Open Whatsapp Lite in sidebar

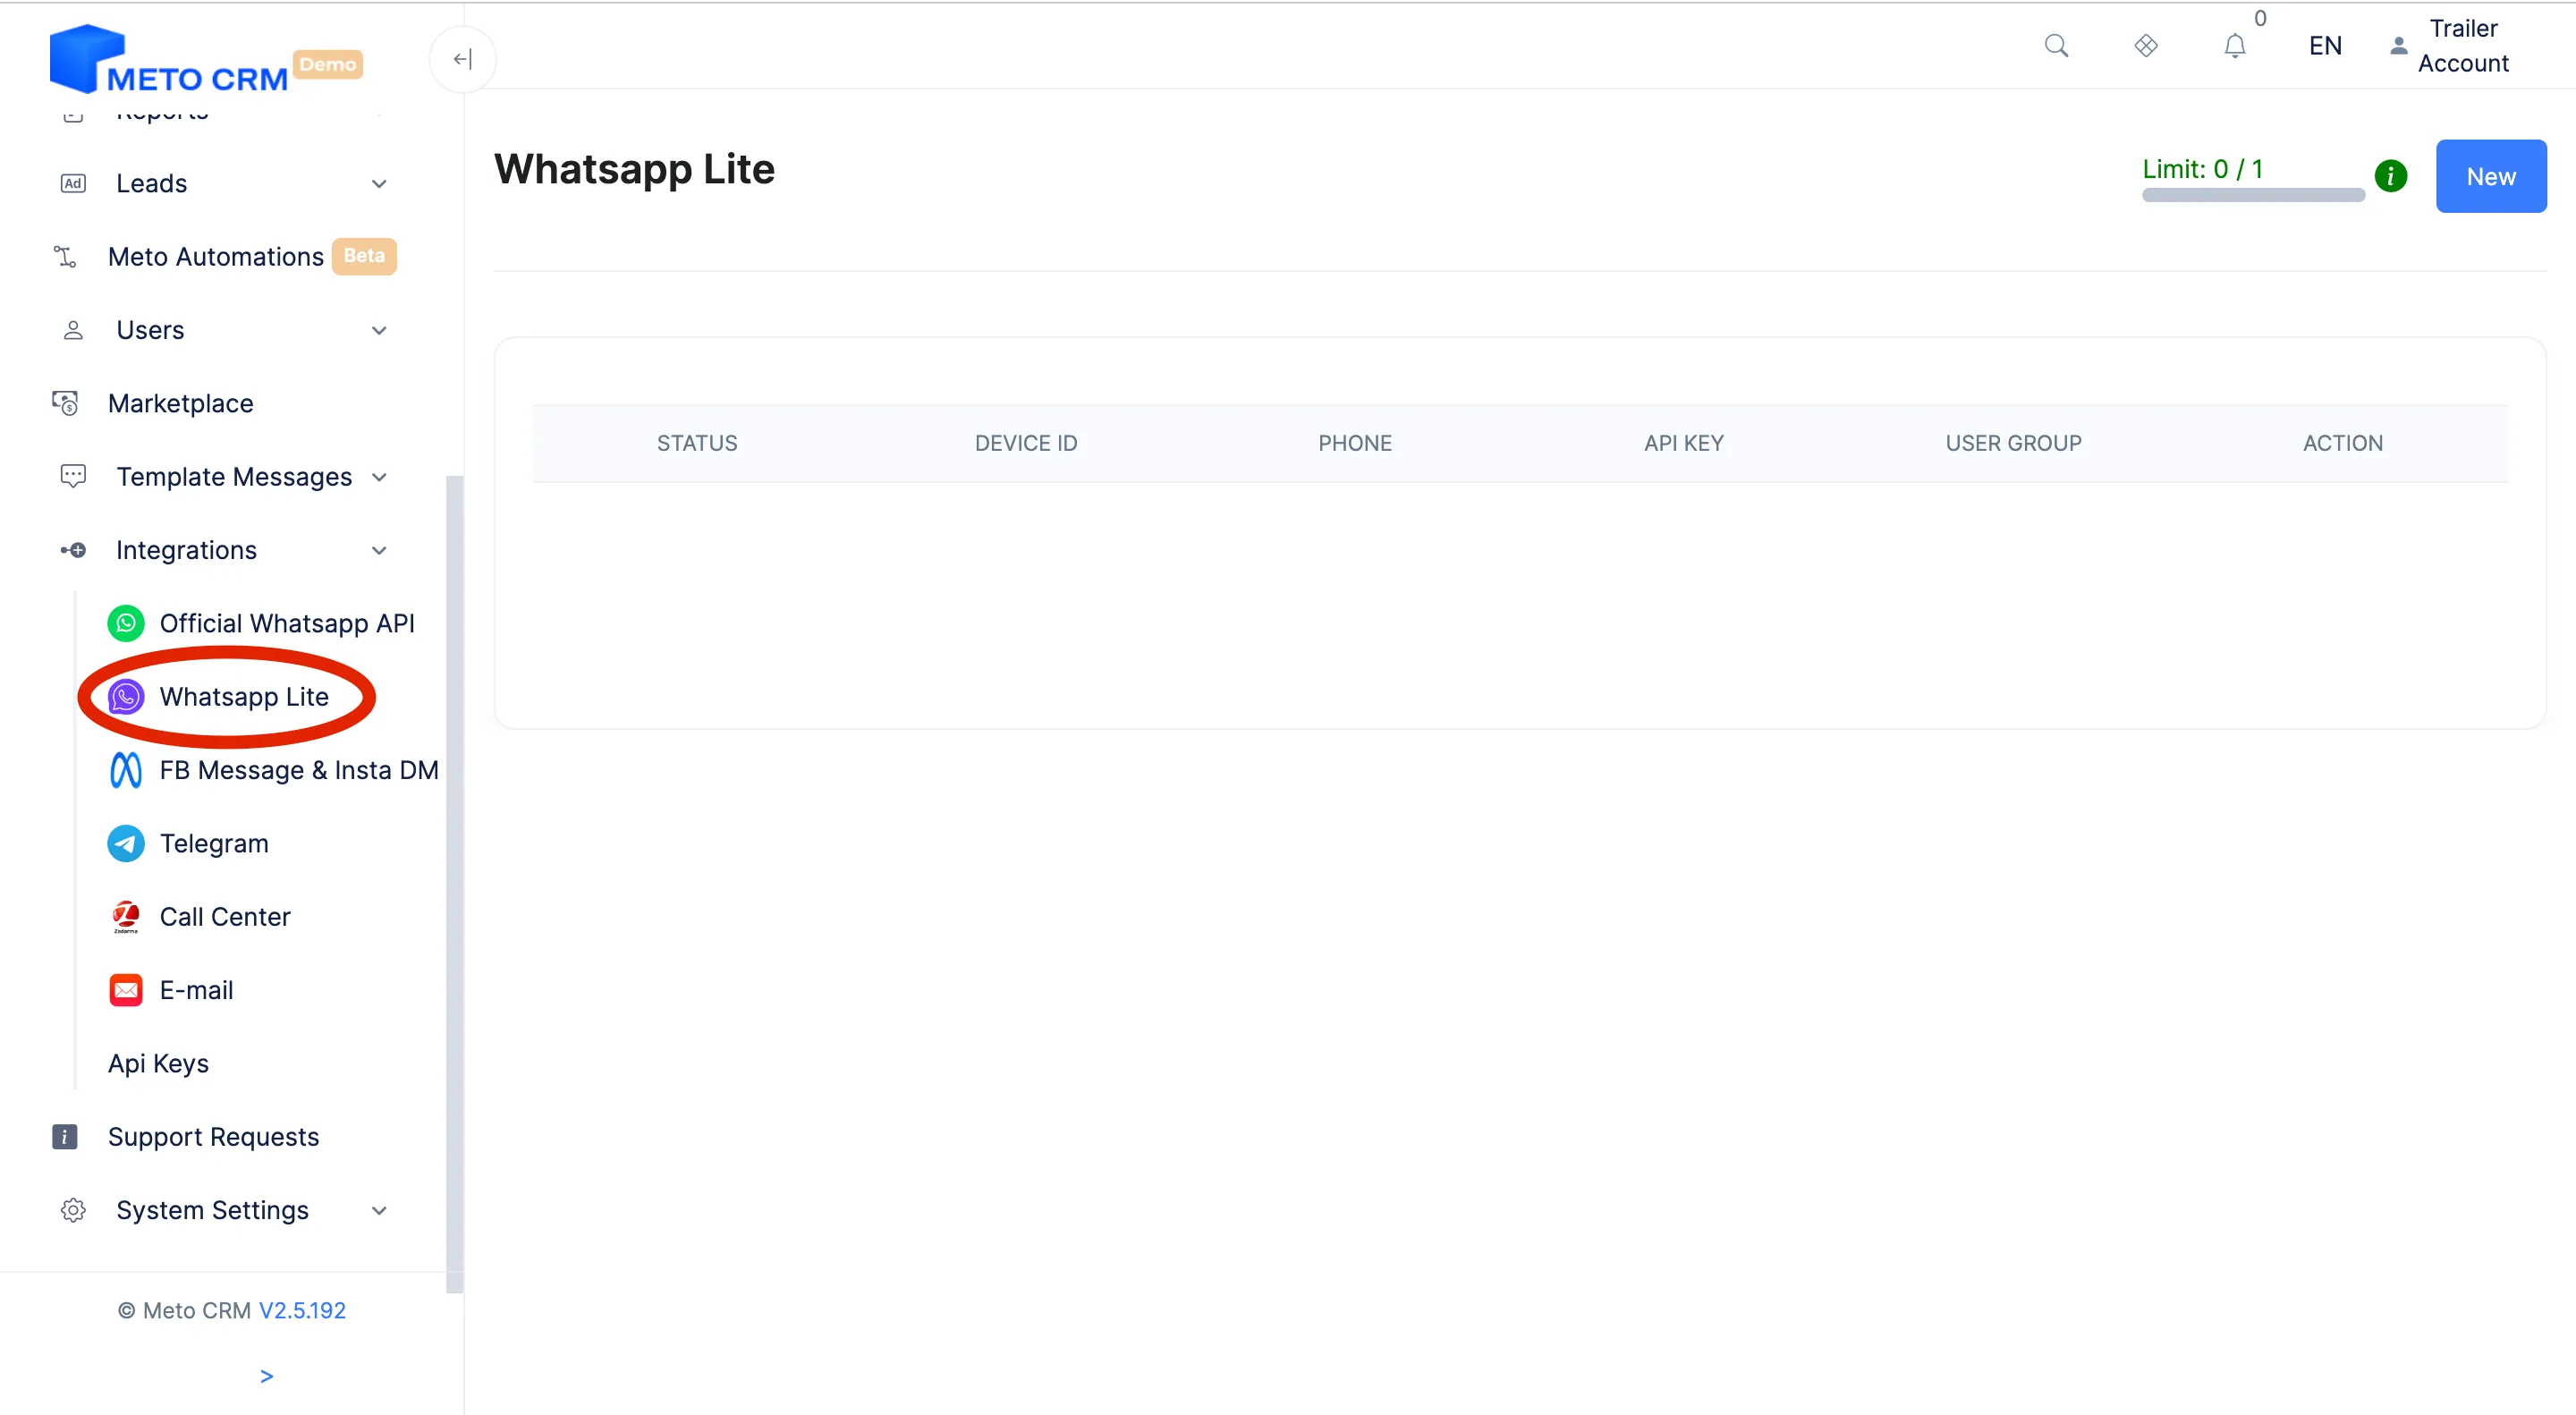coord(244,697)
